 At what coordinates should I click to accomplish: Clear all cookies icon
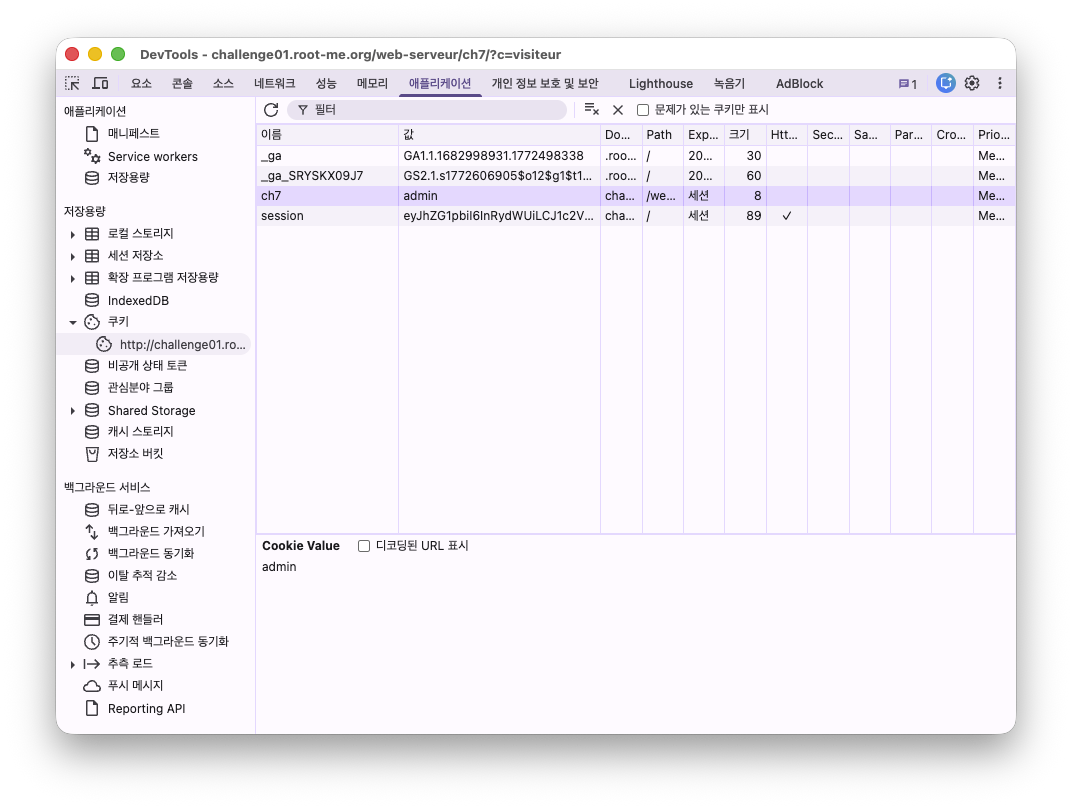click(591, 109)
